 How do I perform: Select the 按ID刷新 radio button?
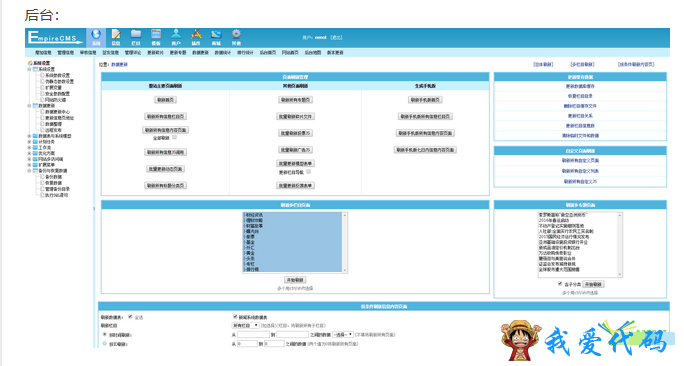105,344
